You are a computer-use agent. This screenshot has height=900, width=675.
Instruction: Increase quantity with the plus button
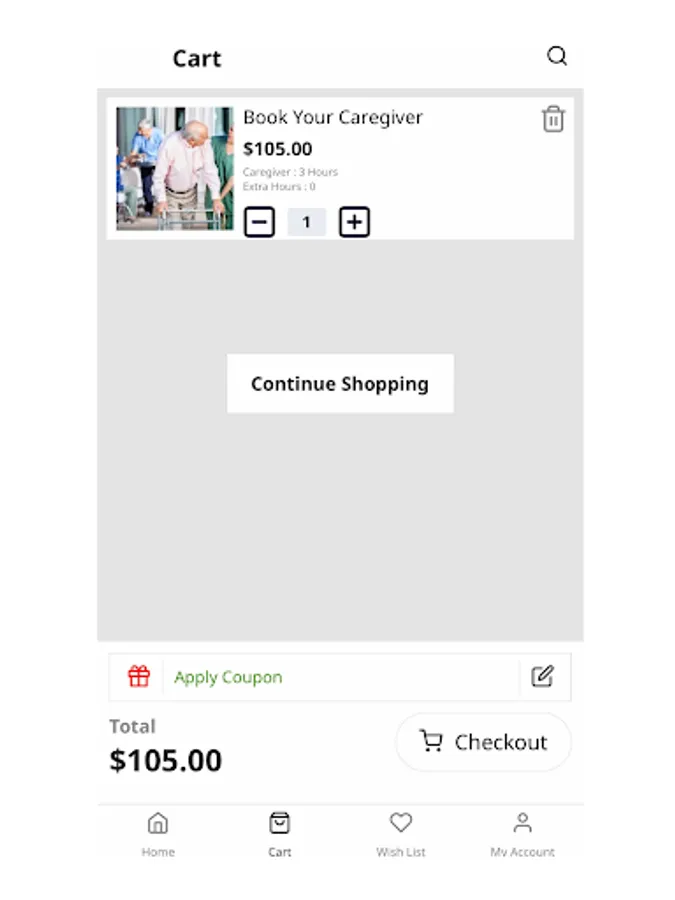pos(354,222)
